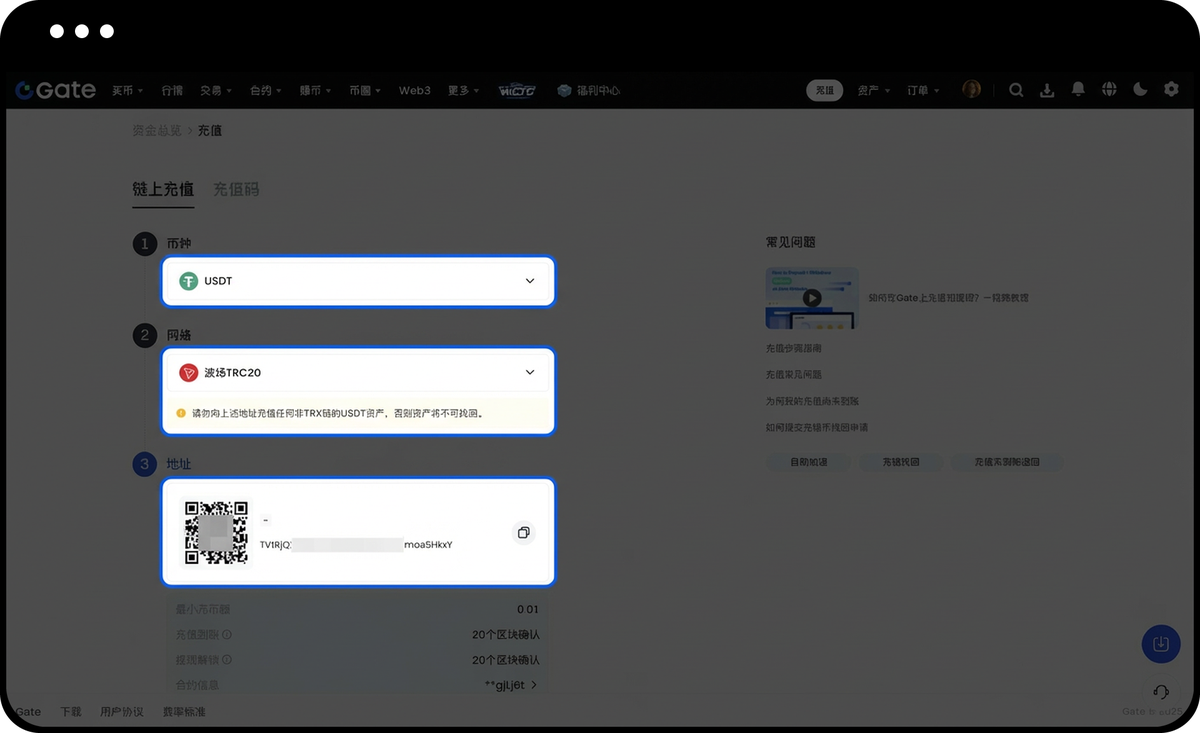The width and height of the screenshot is (1200, 733).
Task: Open the 买币 dropdown menu
Action: coord(127,90)
